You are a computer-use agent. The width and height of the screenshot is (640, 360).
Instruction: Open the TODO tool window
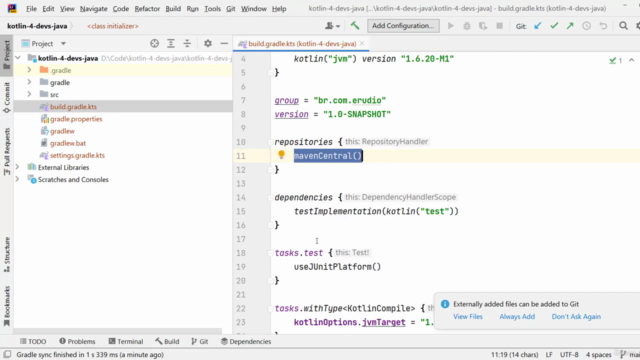[33, 341]
